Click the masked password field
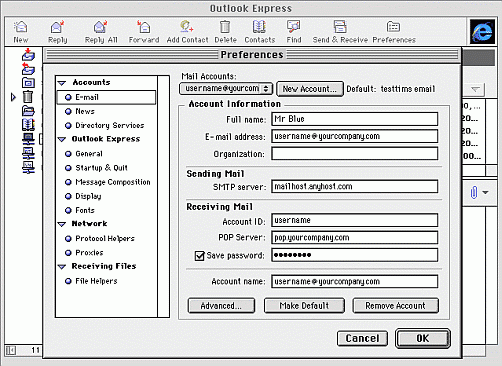Viewport: 502px width, 366px height. click(354, 255)
